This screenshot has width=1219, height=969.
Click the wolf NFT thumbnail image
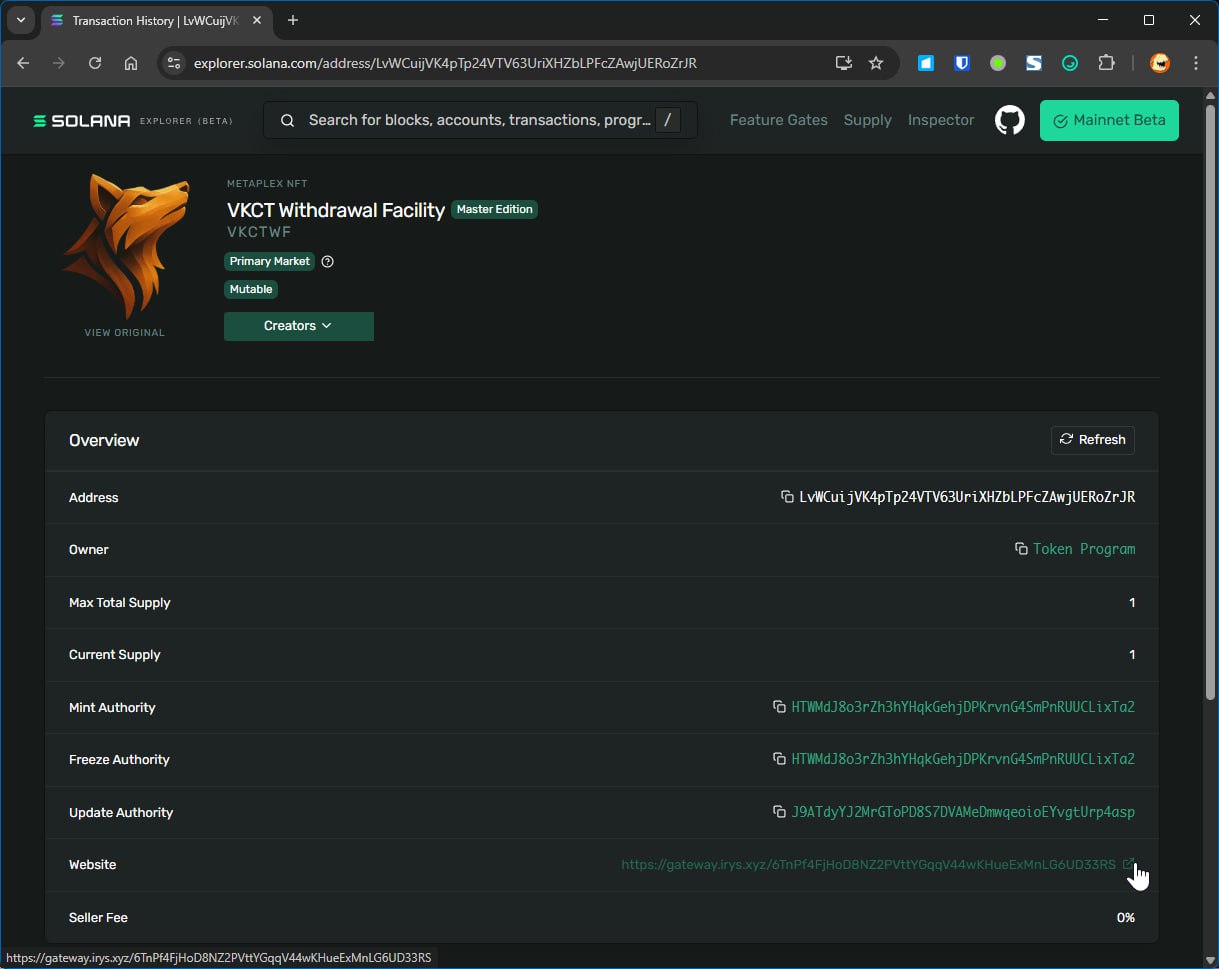[x=125, y=246]
